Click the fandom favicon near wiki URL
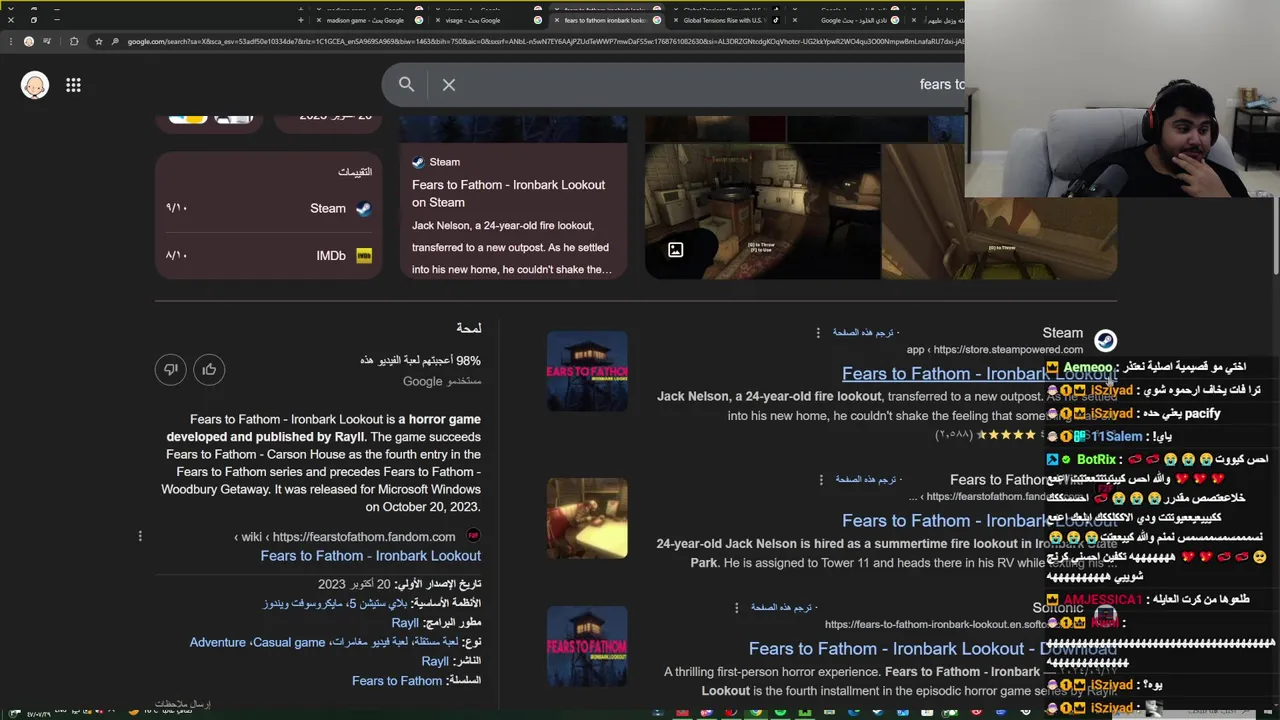Viewport: 1280px width, 720px height. click(474, 536)
